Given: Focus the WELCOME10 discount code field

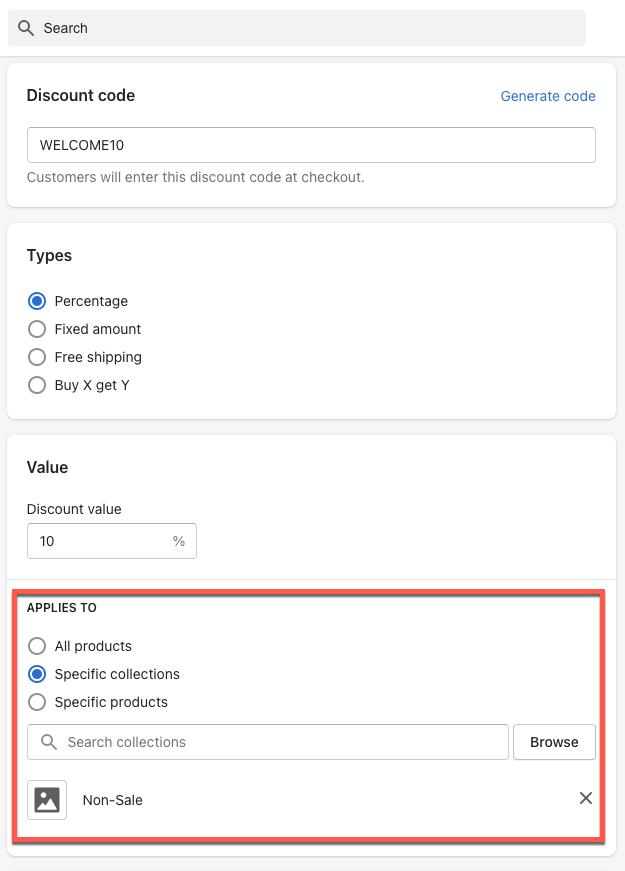Looking at the screenshot, I should pyautogui.click(x=311, y=145).
